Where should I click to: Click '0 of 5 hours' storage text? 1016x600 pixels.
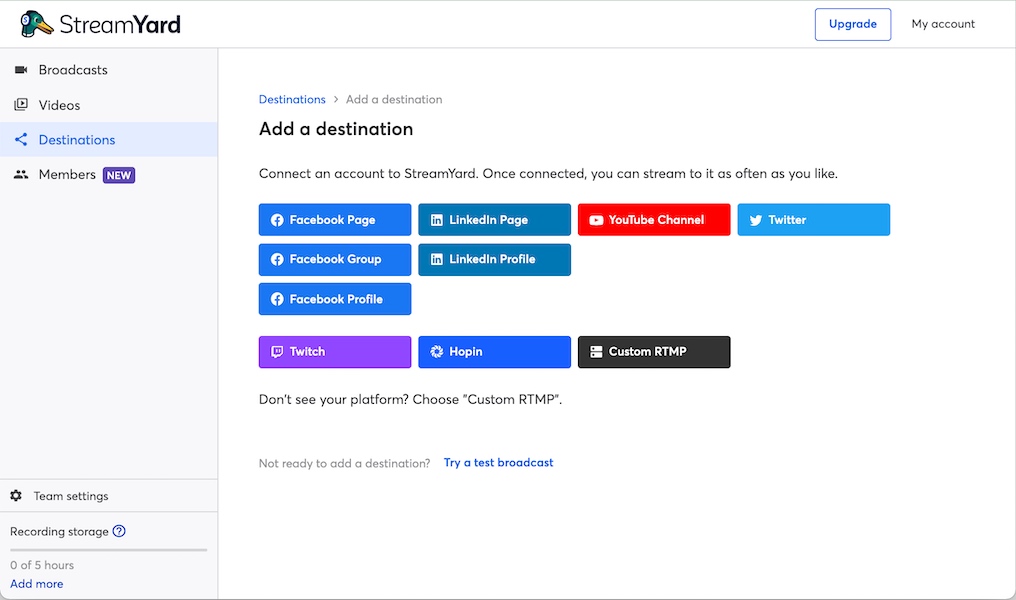point(42,565)
